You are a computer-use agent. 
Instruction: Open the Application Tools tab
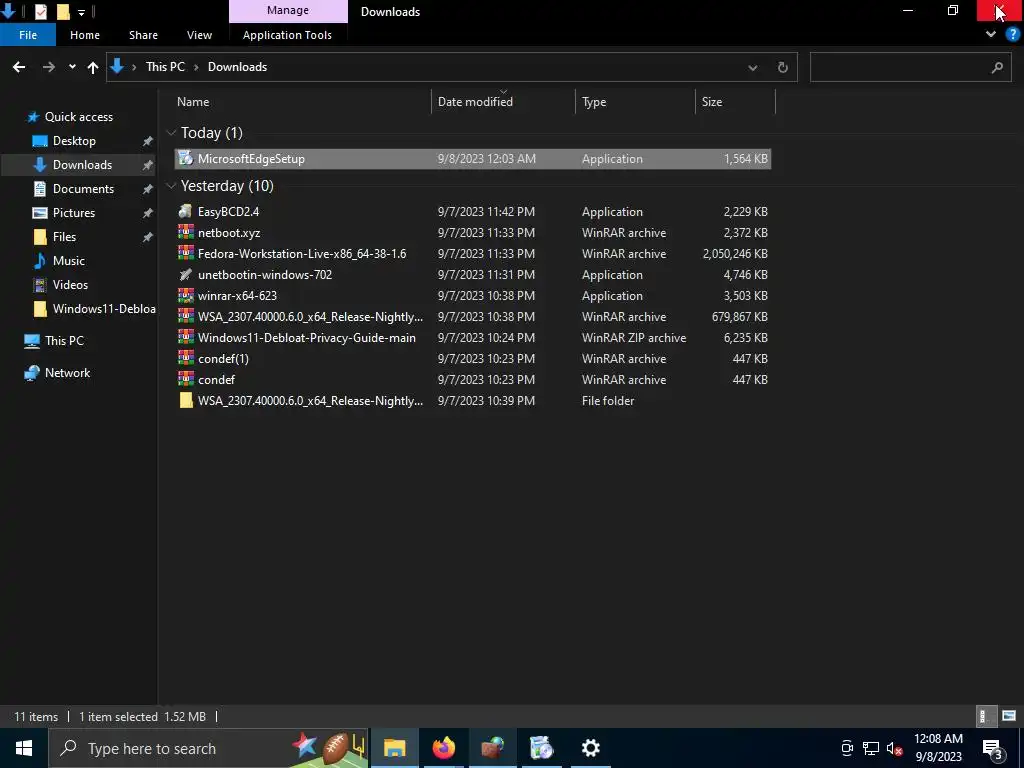[x=287, y=35]
